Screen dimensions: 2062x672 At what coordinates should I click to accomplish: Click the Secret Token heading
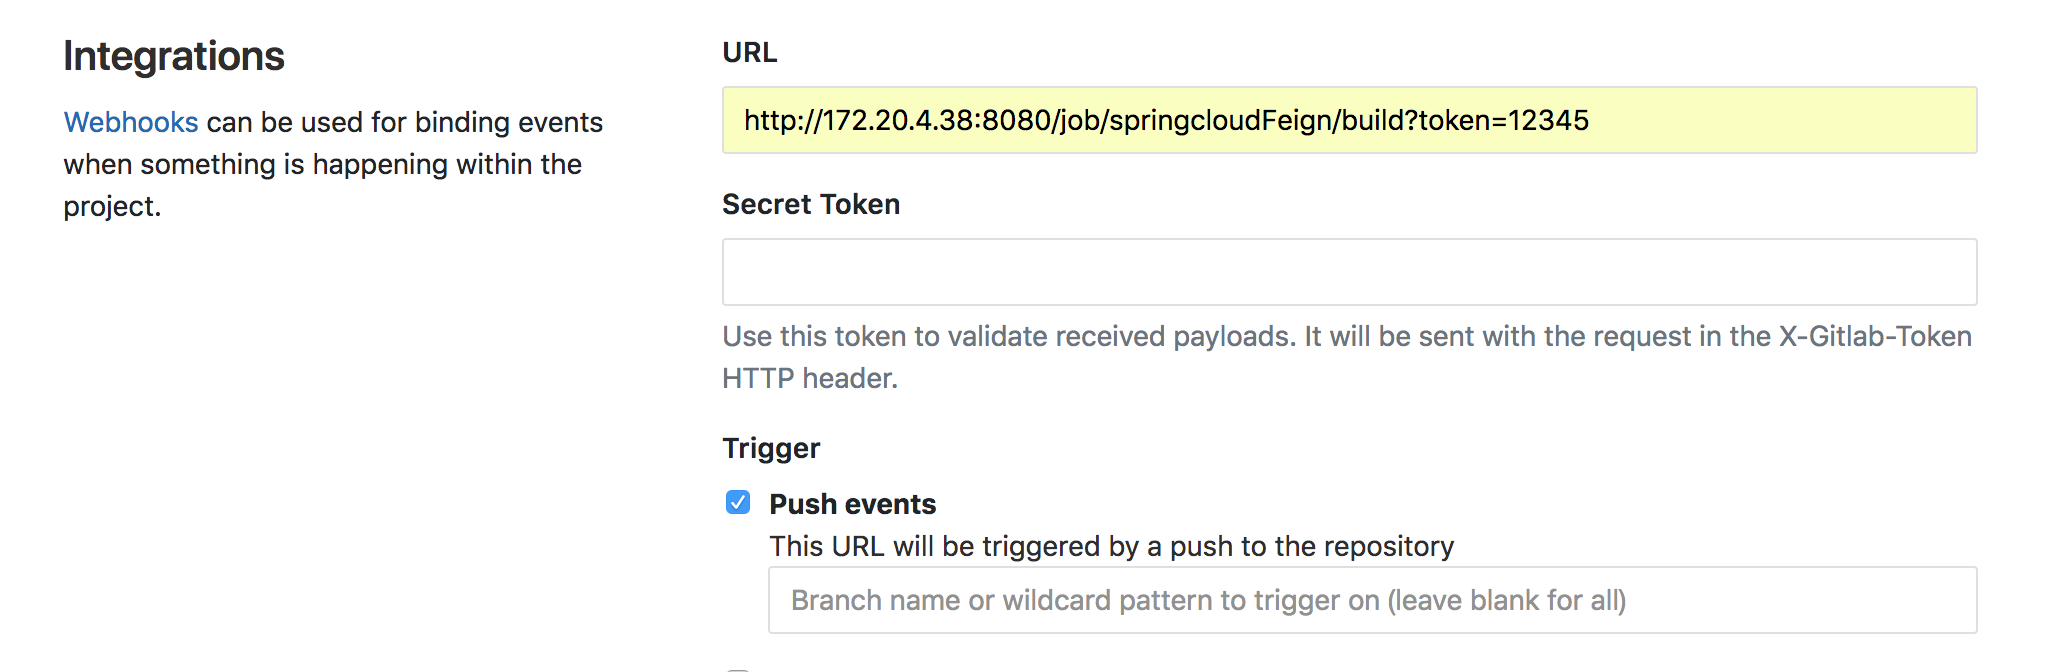click(811, 204)
